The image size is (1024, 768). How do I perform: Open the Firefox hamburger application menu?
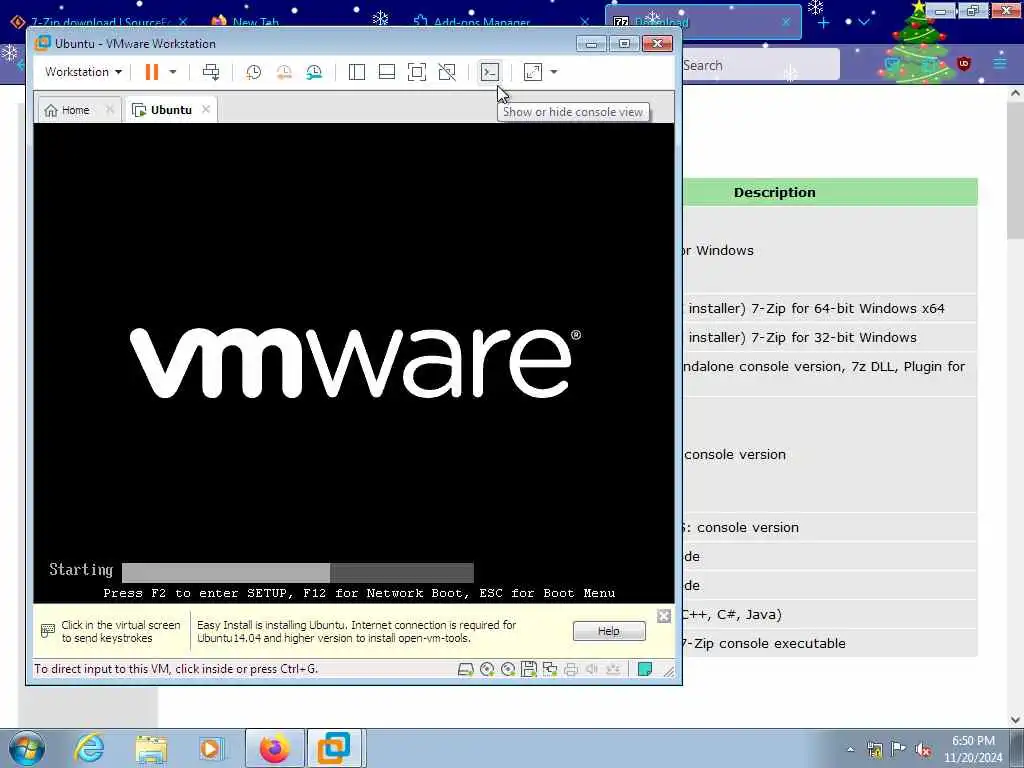click(1000, 63)
